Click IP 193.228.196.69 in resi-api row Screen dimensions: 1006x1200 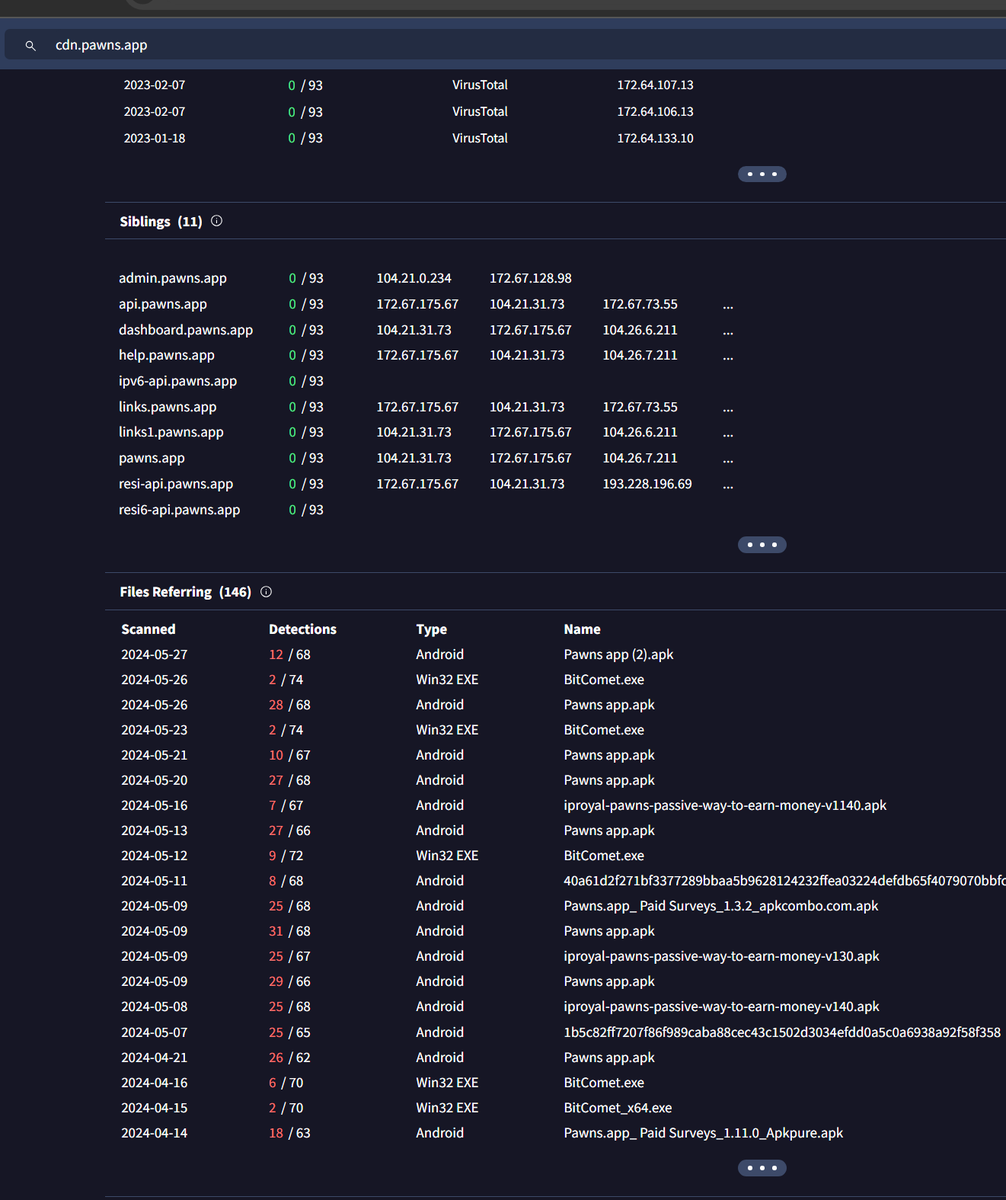(647, 484)
